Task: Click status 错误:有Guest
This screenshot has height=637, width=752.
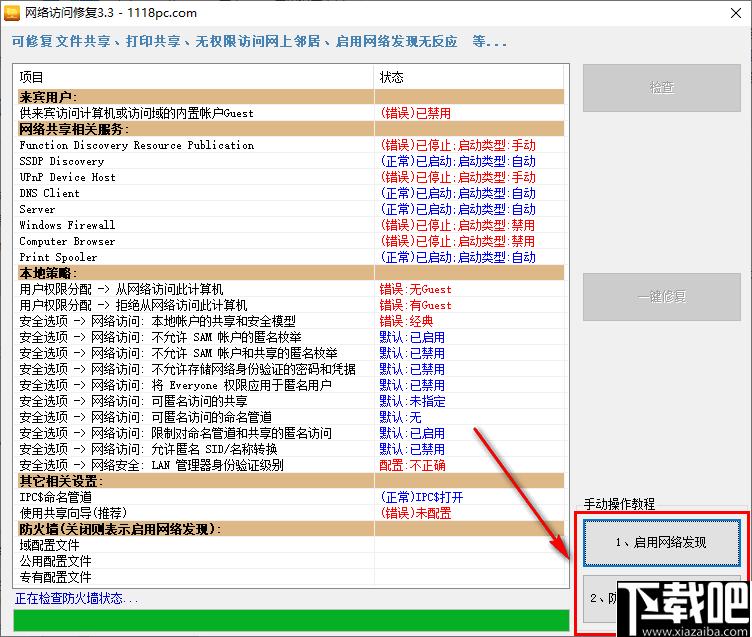Action: 415,305
